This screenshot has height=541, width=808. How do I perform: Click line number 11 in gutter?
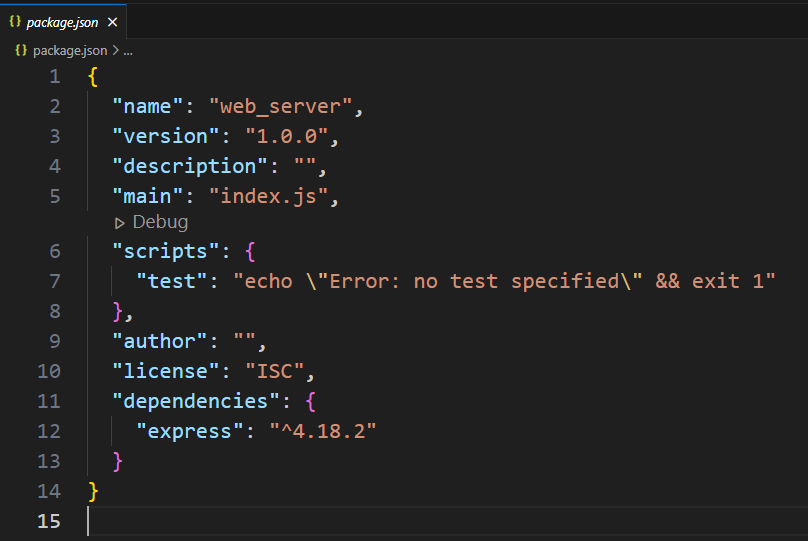tap(49, 401)
